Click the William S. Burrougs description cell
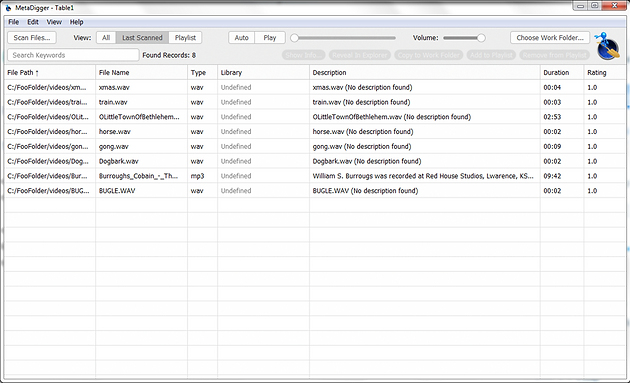 [x=425, y=176]
